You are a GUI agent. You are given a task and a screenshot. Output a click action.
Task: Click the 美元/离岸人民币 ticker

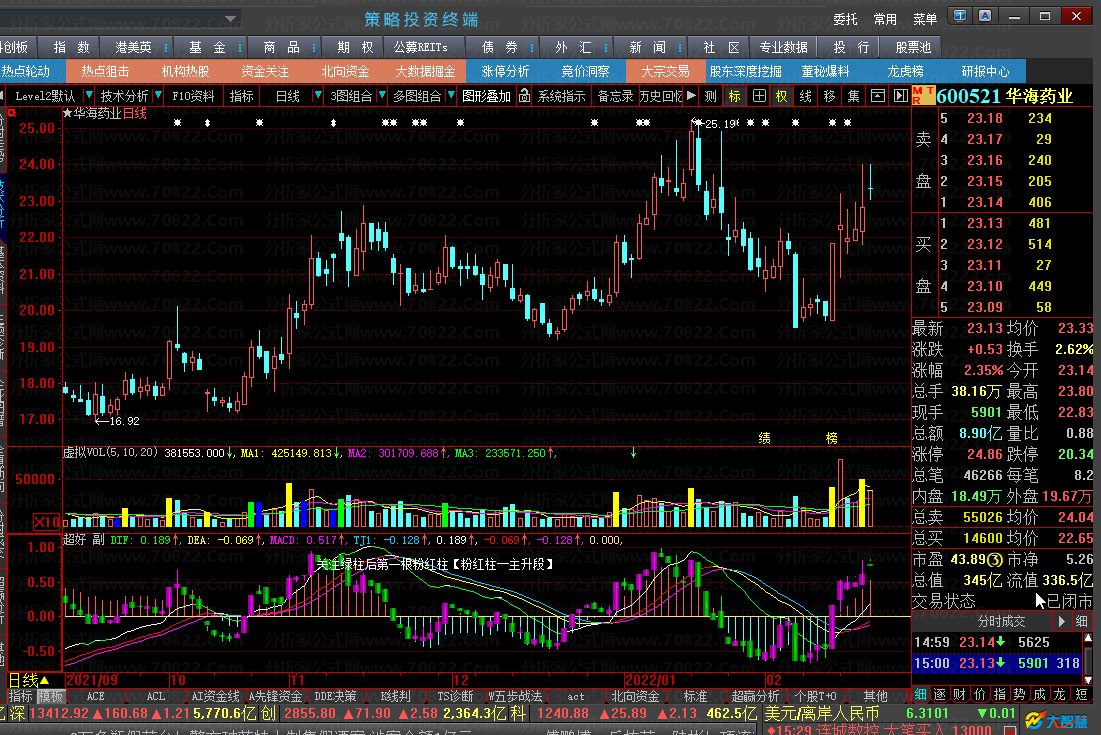822,713
